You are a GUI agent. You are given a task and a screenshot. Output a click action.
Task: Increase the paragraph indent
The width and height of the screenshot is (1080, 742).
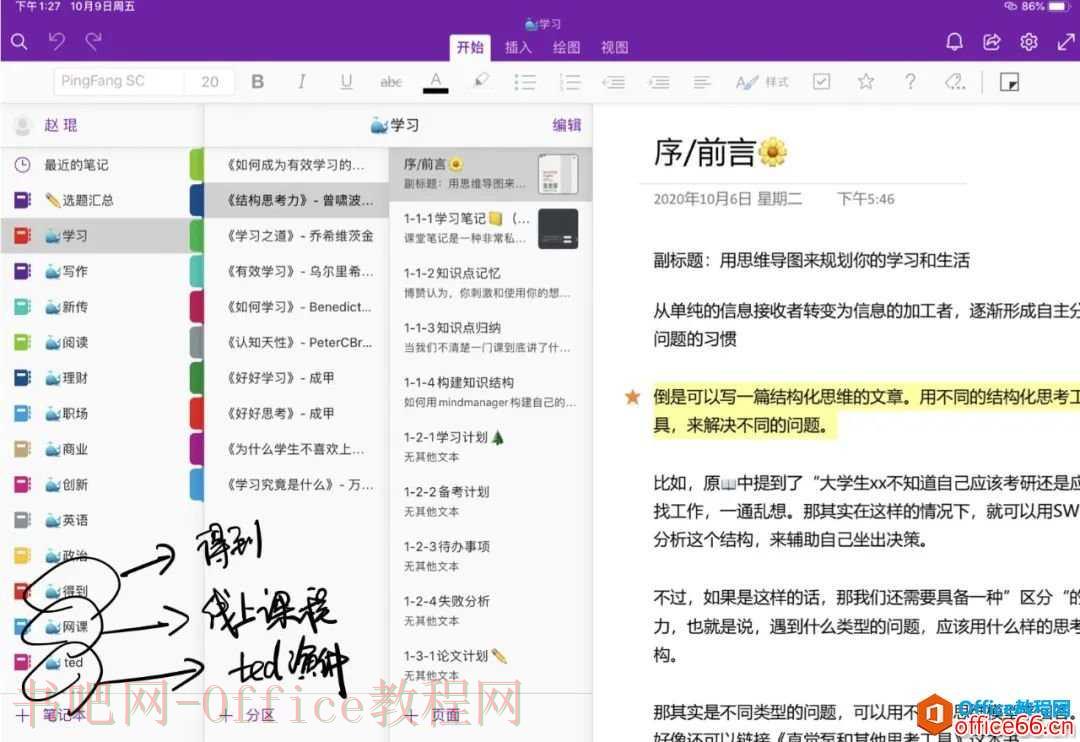pos(658,82)
